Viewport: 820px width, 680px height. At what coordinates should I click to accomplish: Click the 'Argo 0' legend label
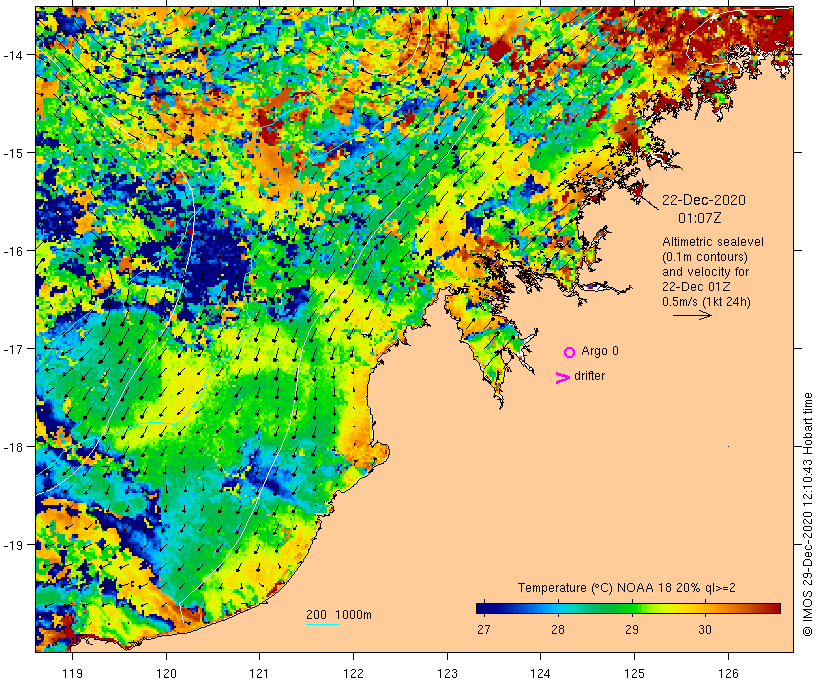click(x=600, y=351)
